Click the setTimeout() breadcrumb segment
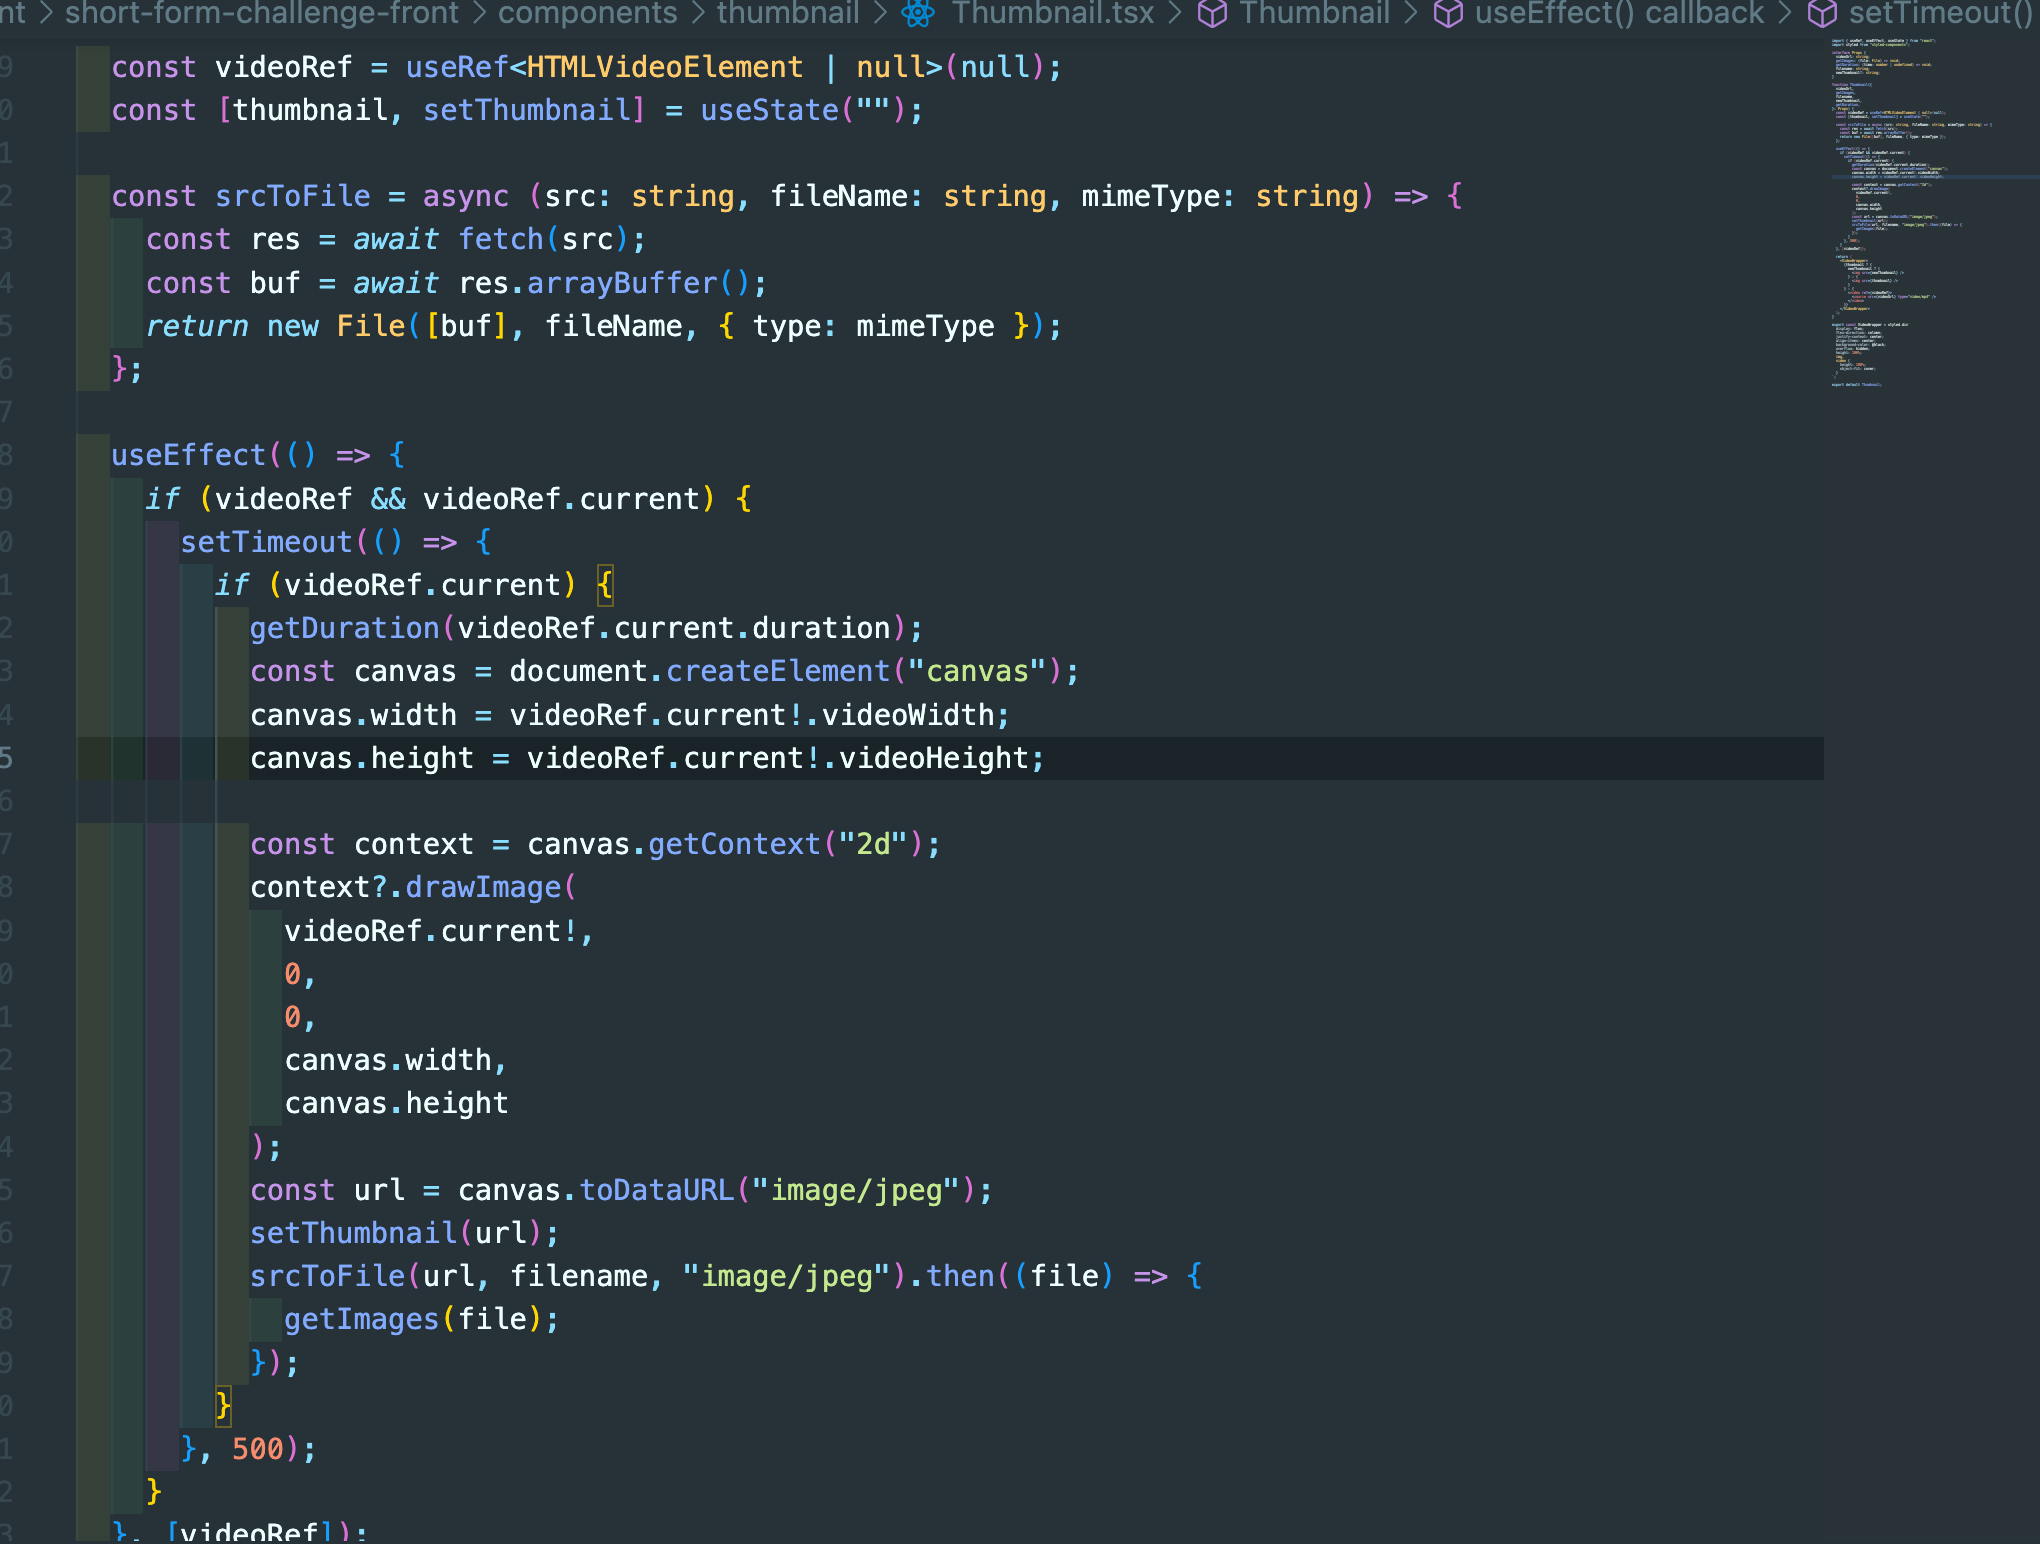Image resolution: width=2040 pixels, height=1544 pixels. tap(1940, 13)
